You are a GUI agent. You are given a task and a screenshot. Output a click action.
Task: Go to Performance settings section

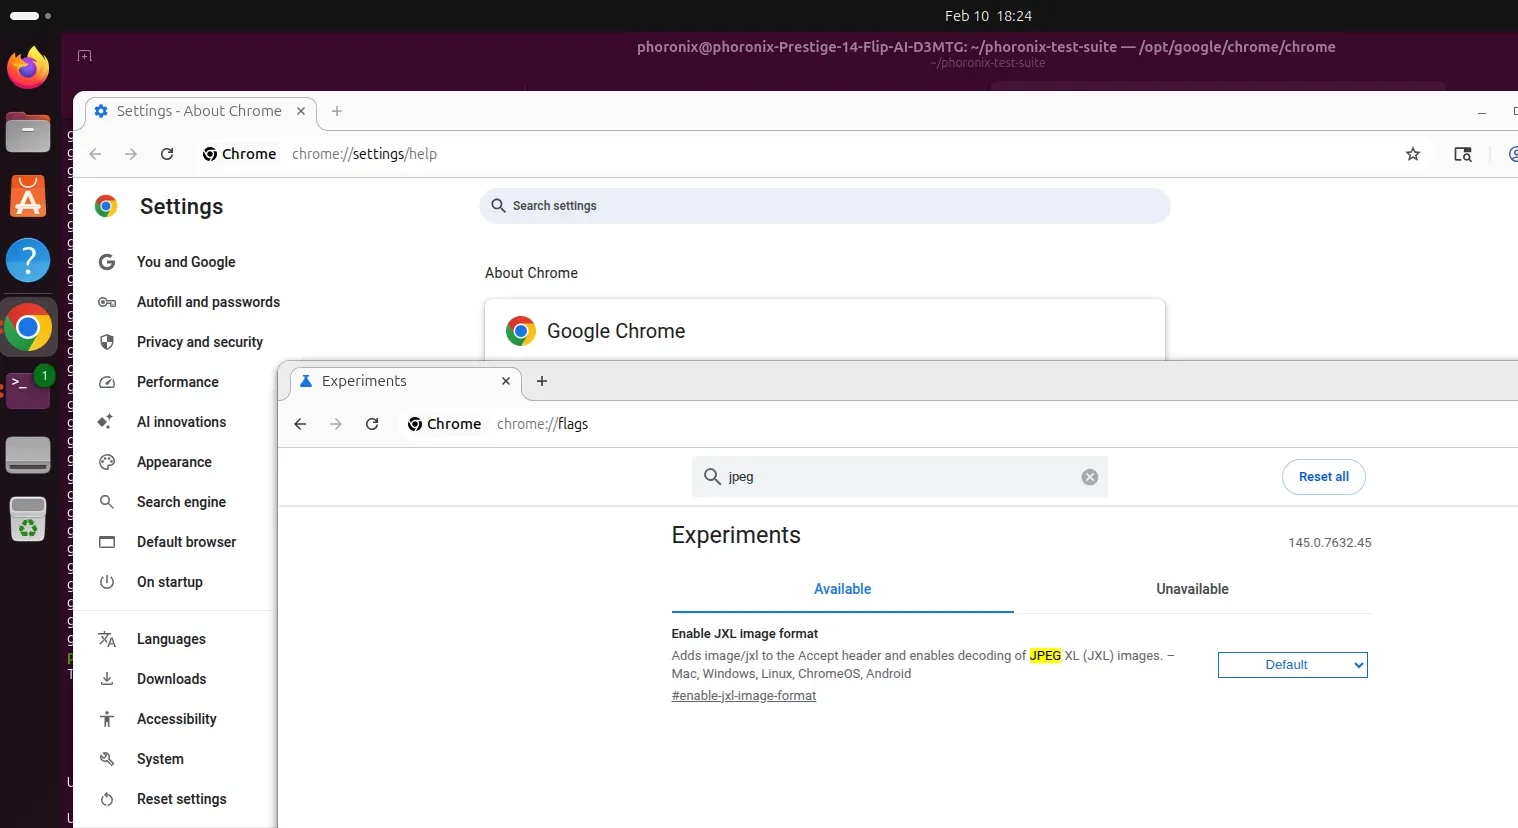click(177, 382)
